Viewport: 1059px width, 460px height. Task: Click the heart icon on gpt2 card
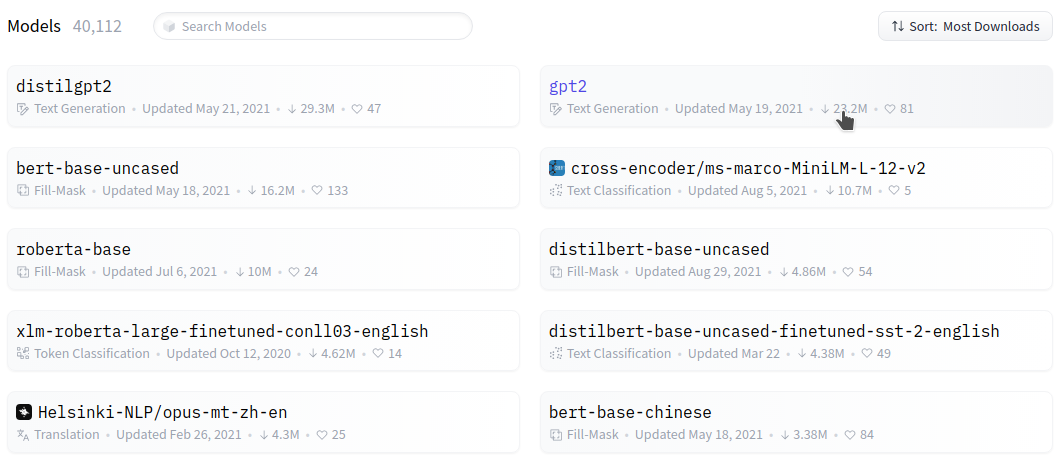(x=889, y=109)
